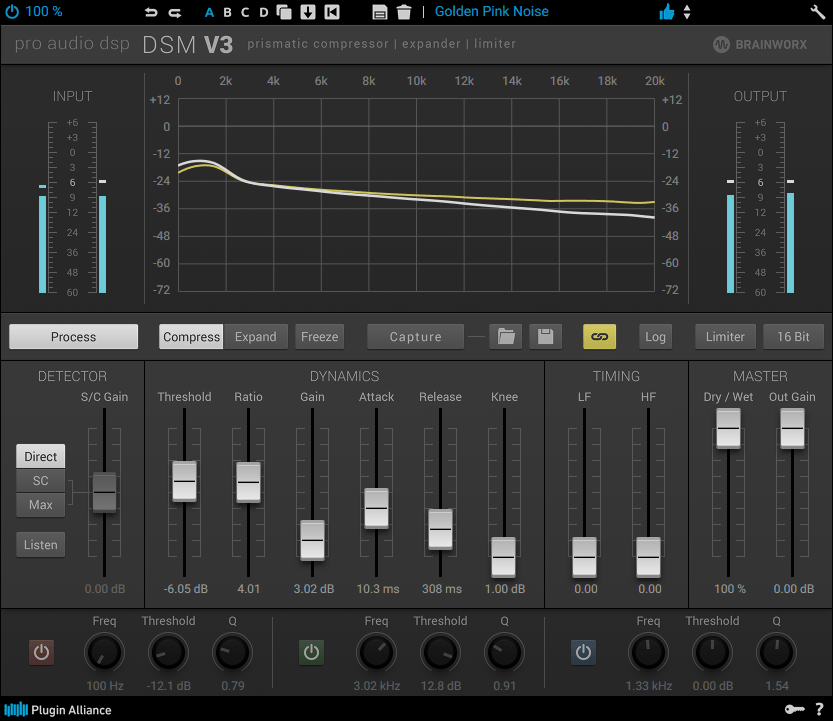833x721 pixels.
Task: Click the question mark help icon
Action: click(x=819, y=709)
